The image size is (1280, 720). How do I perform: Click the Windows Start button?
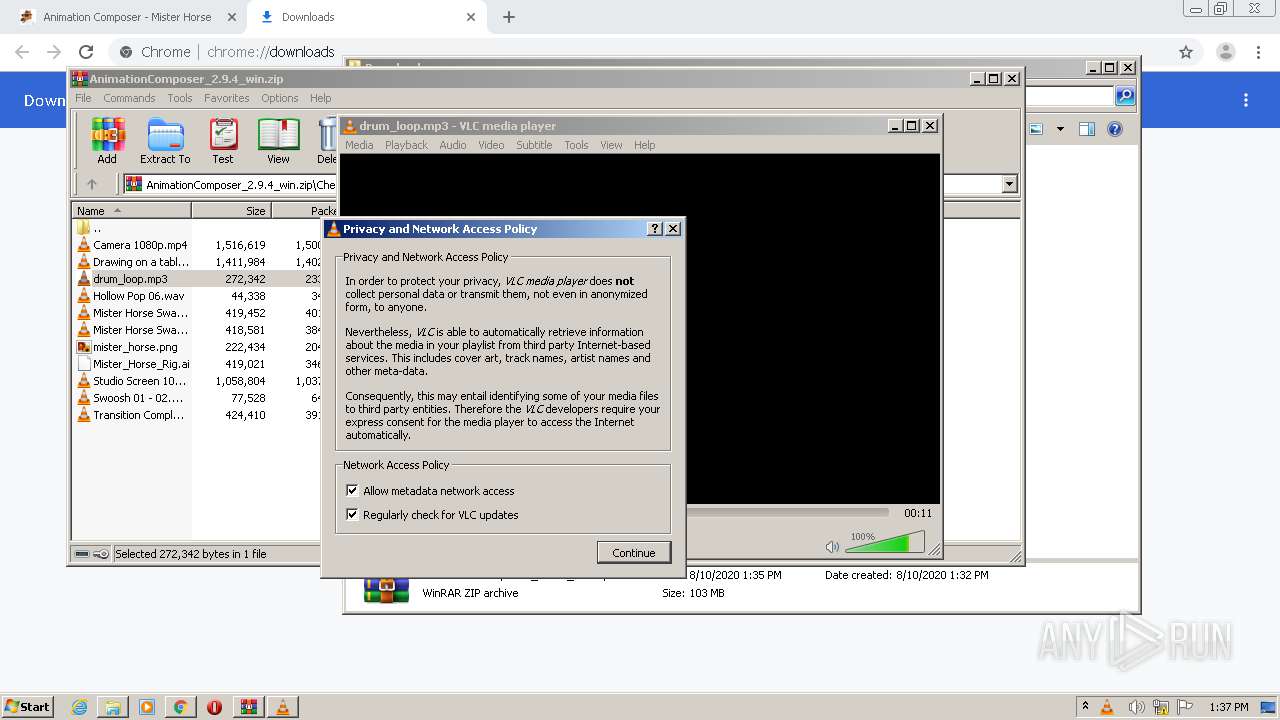[x=28, y=707]
